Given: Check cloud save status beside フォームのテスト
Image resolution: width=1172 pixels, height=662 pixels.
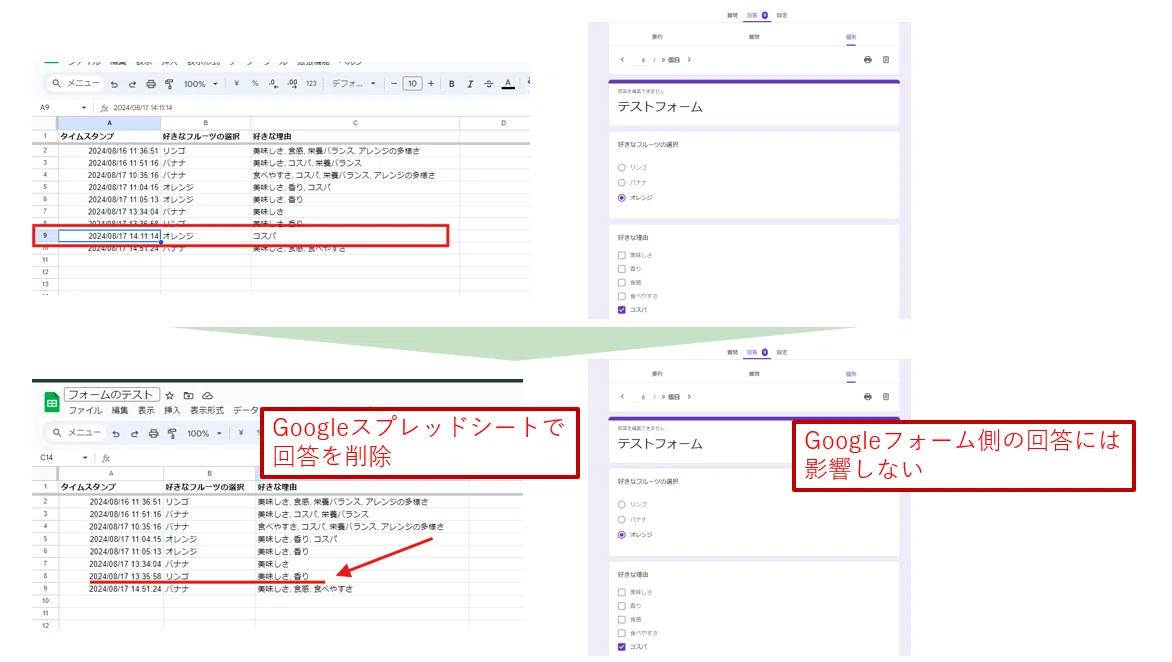Looking at the screenshot, I should 208,395.
